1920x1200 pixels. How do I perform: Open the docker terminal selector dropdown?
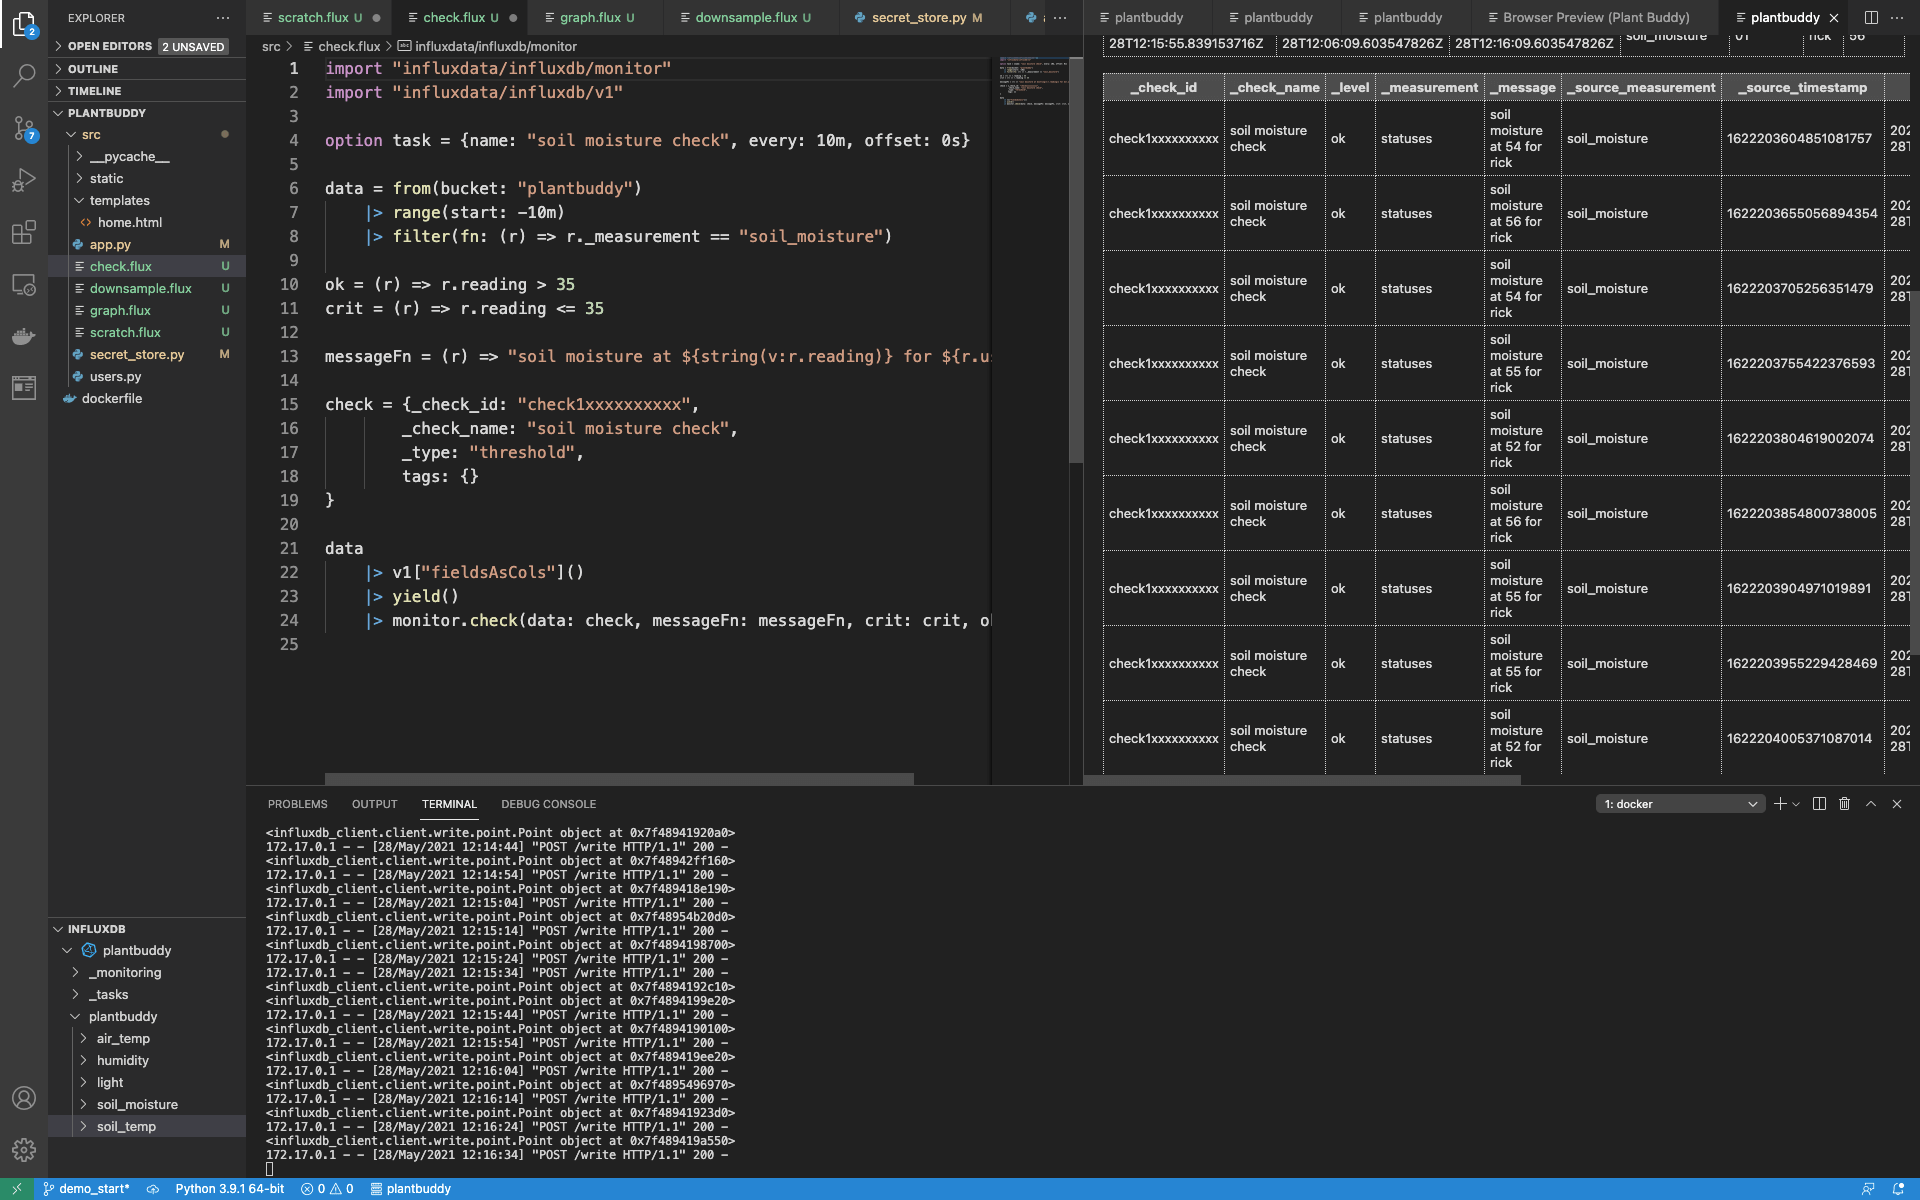(1680, 804)
